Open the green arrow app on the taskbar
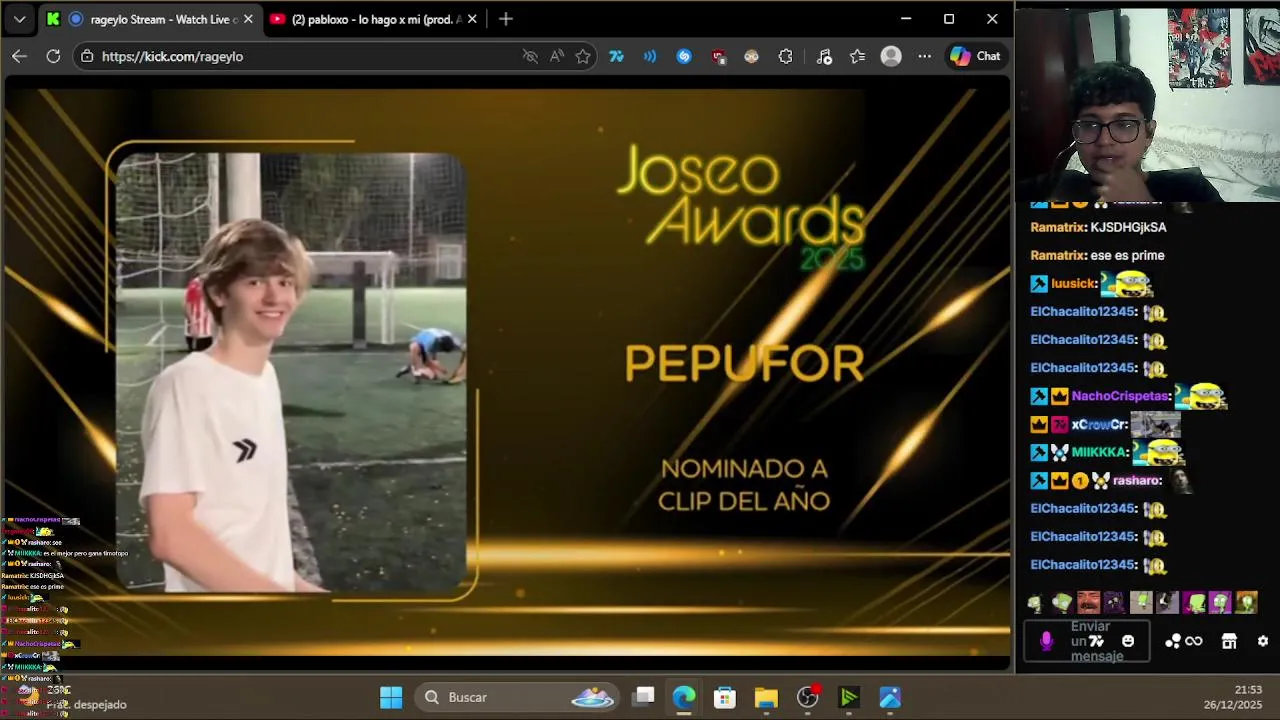The width and height of the screenshot is (1280, 720). point(849,697)
